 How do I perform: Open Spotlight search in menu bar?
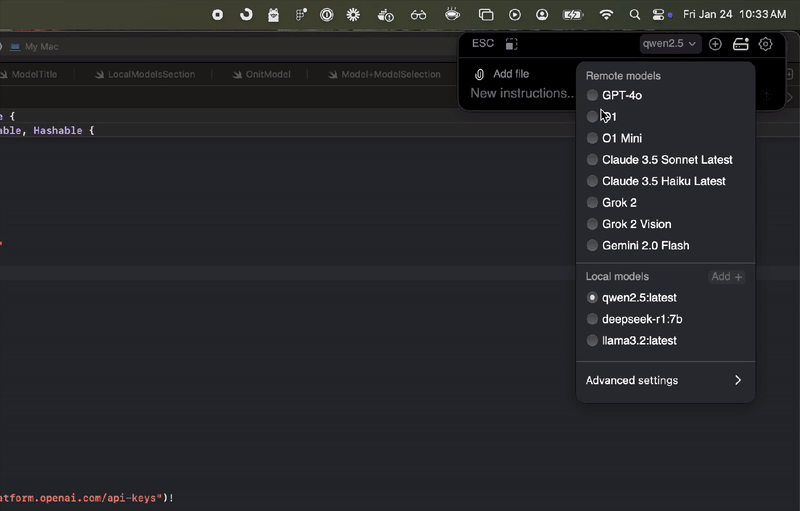coord(634,15)
